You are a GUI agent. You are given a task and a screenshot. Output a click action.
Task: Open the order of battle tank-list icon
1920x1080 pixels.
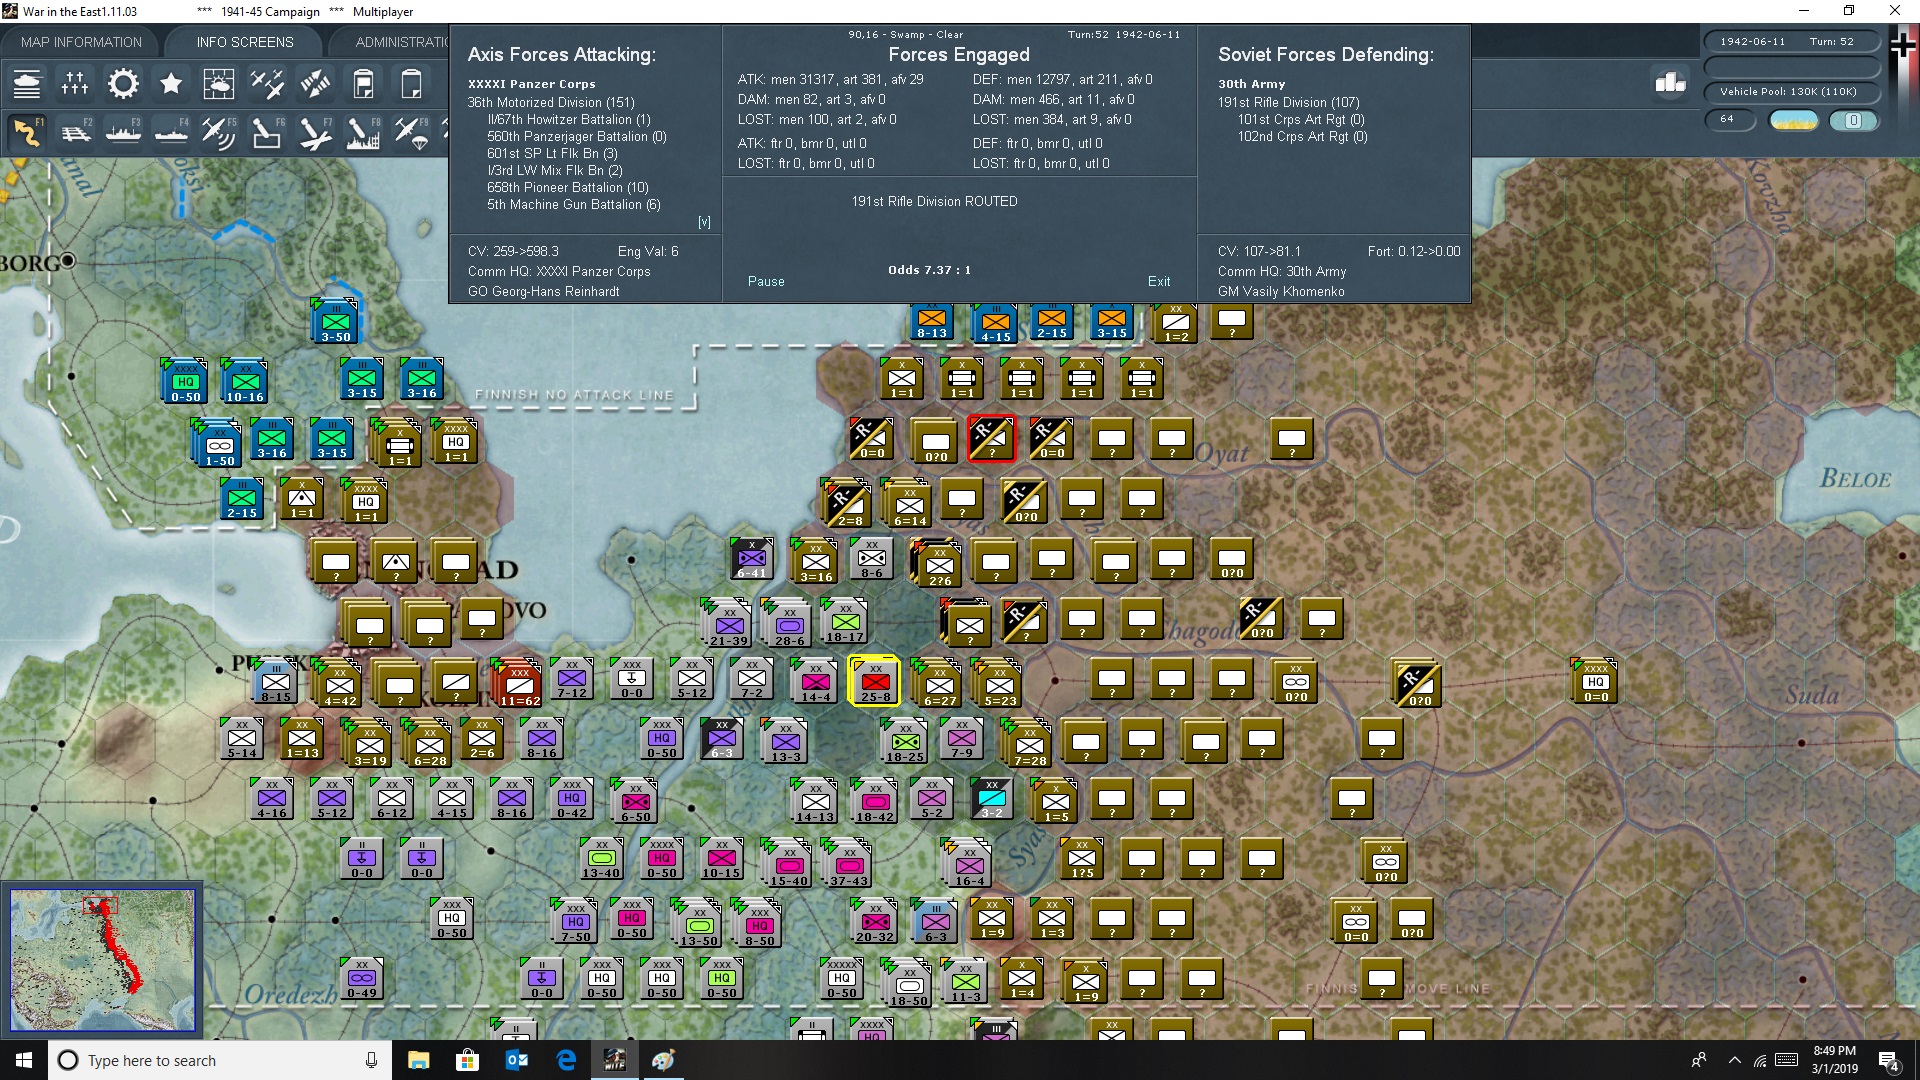coord(27,84)
